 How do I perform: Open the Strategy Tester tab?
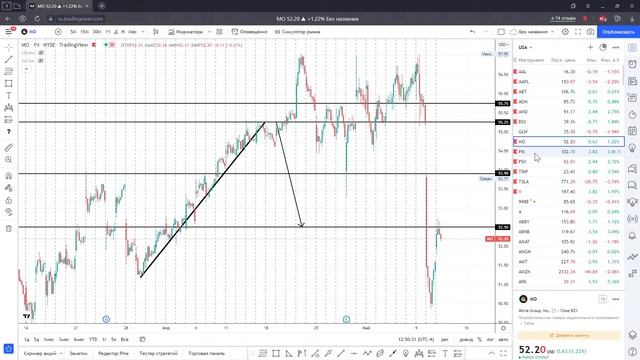tap(158, 353)
